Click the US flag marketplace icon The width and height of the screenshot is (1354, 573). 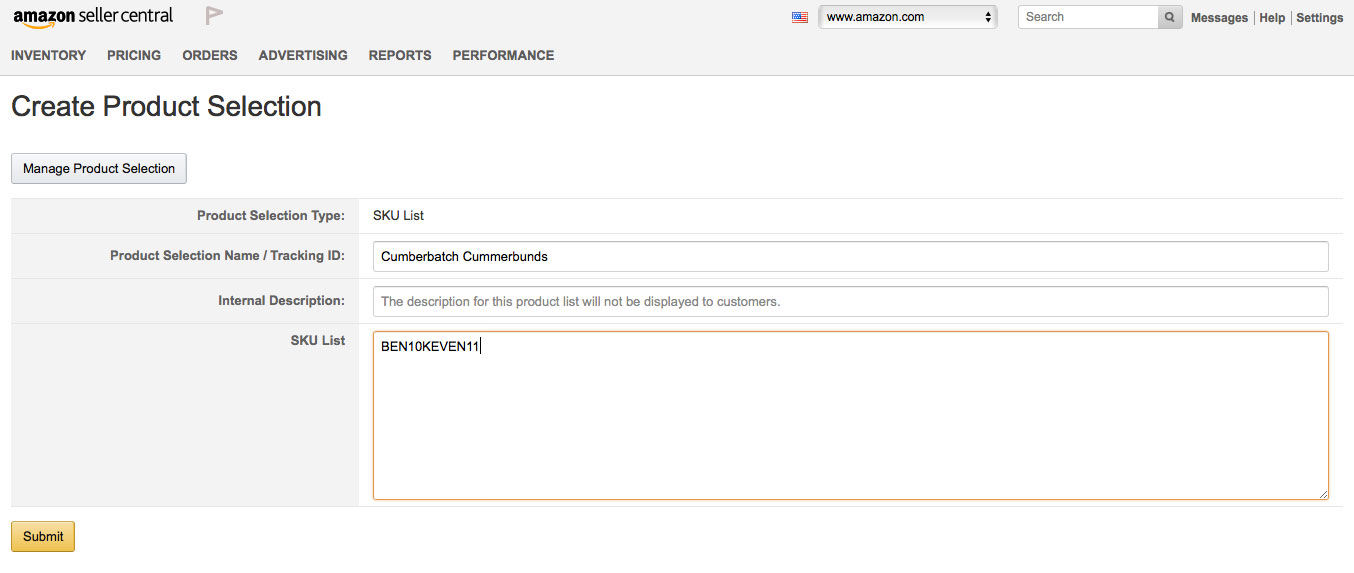click(799, 17)
